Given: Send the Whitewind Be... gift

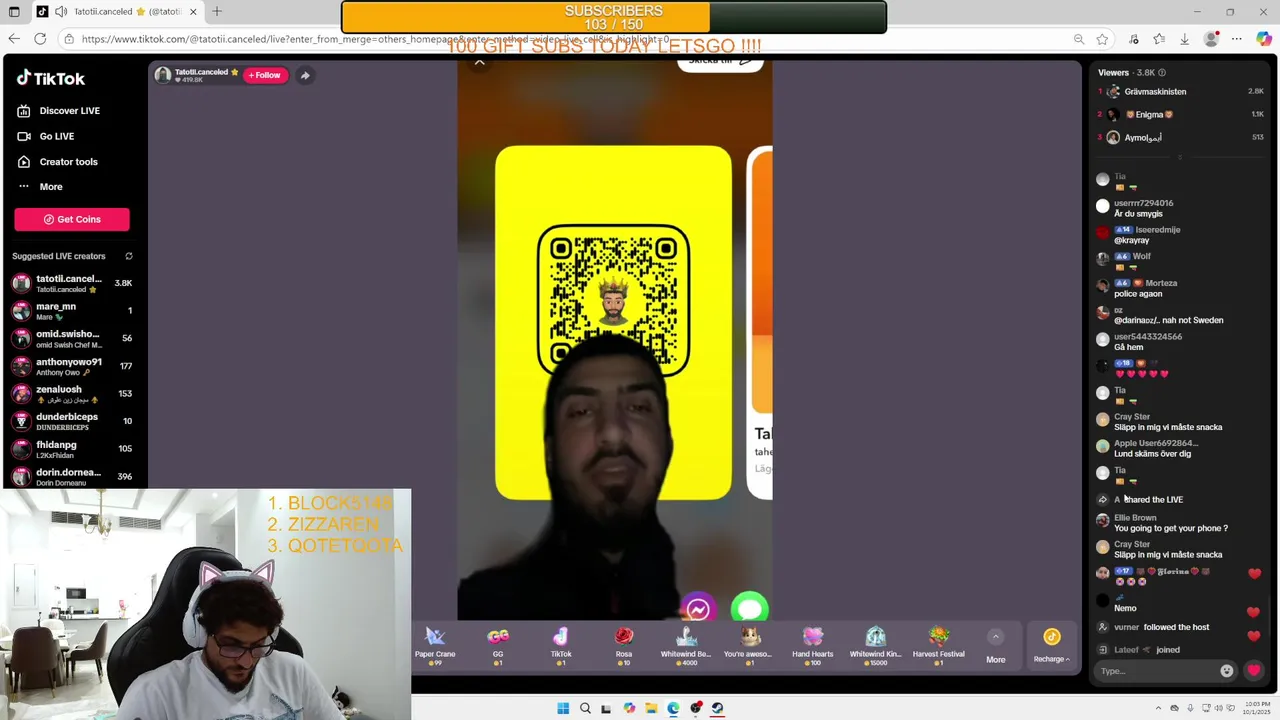Looking at the screenshot, I should 686,645.
